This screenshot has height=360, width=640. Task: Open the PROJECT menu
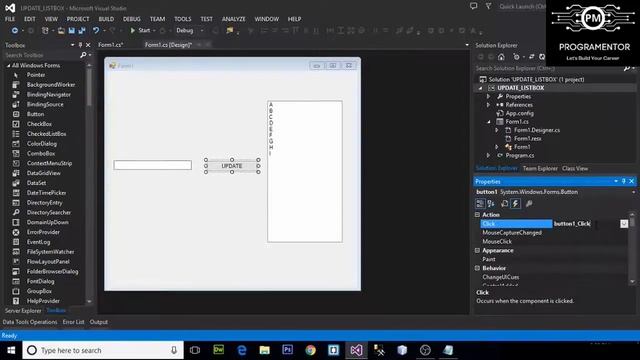pyautogui.click(x=78, y=19)
